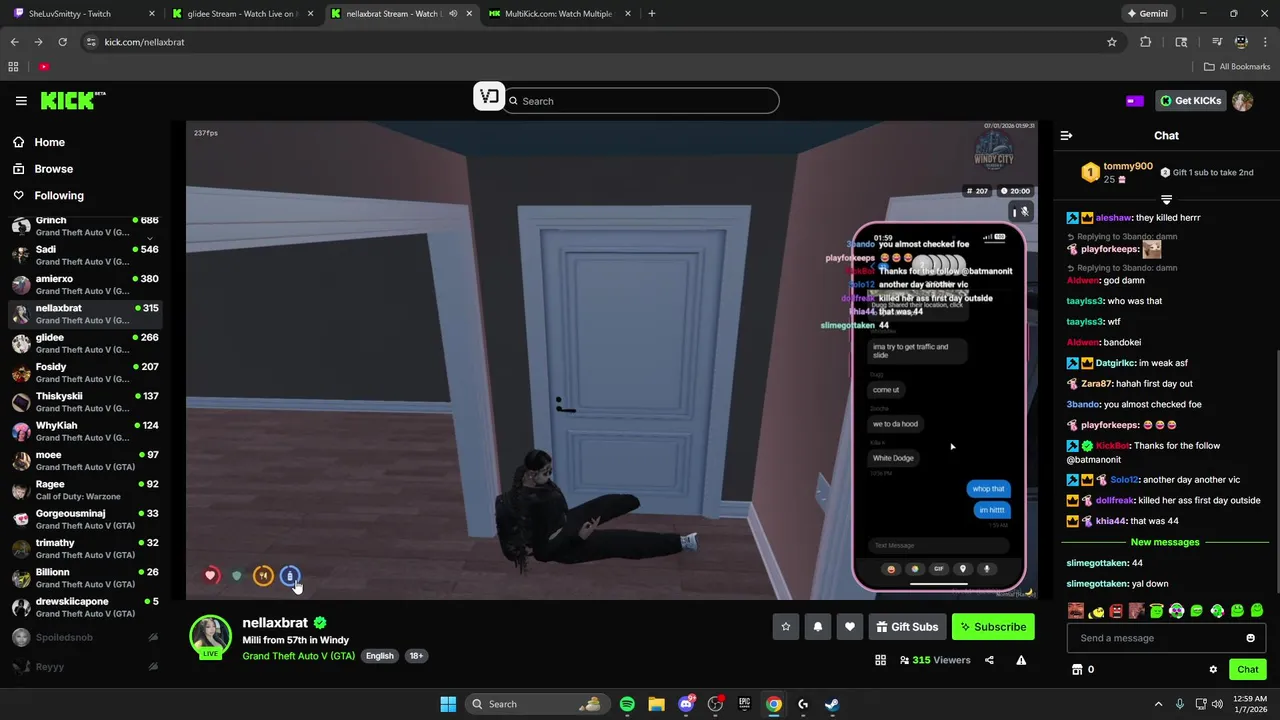Open Chrome extensions puzzle icon
Viewport: 1280px width, 720px height.
coord(1146,42)
